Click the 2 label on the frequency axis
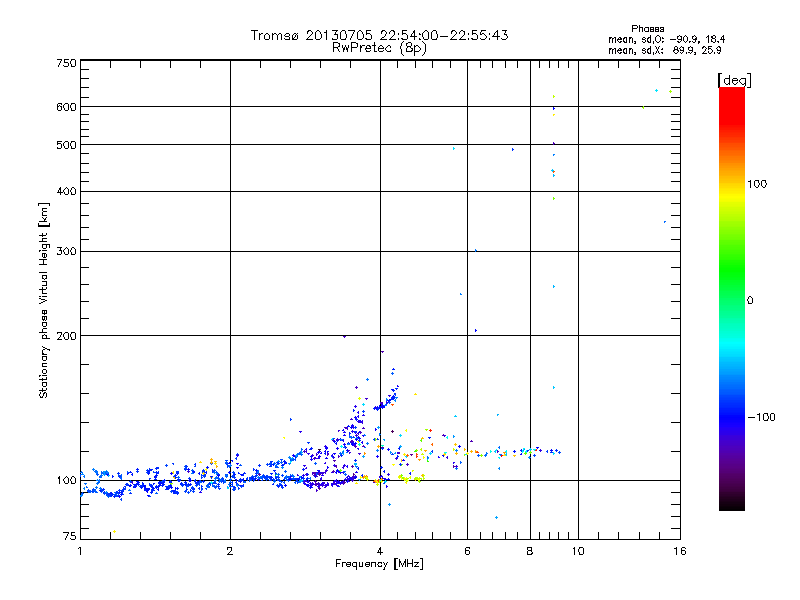 (230, 551)
